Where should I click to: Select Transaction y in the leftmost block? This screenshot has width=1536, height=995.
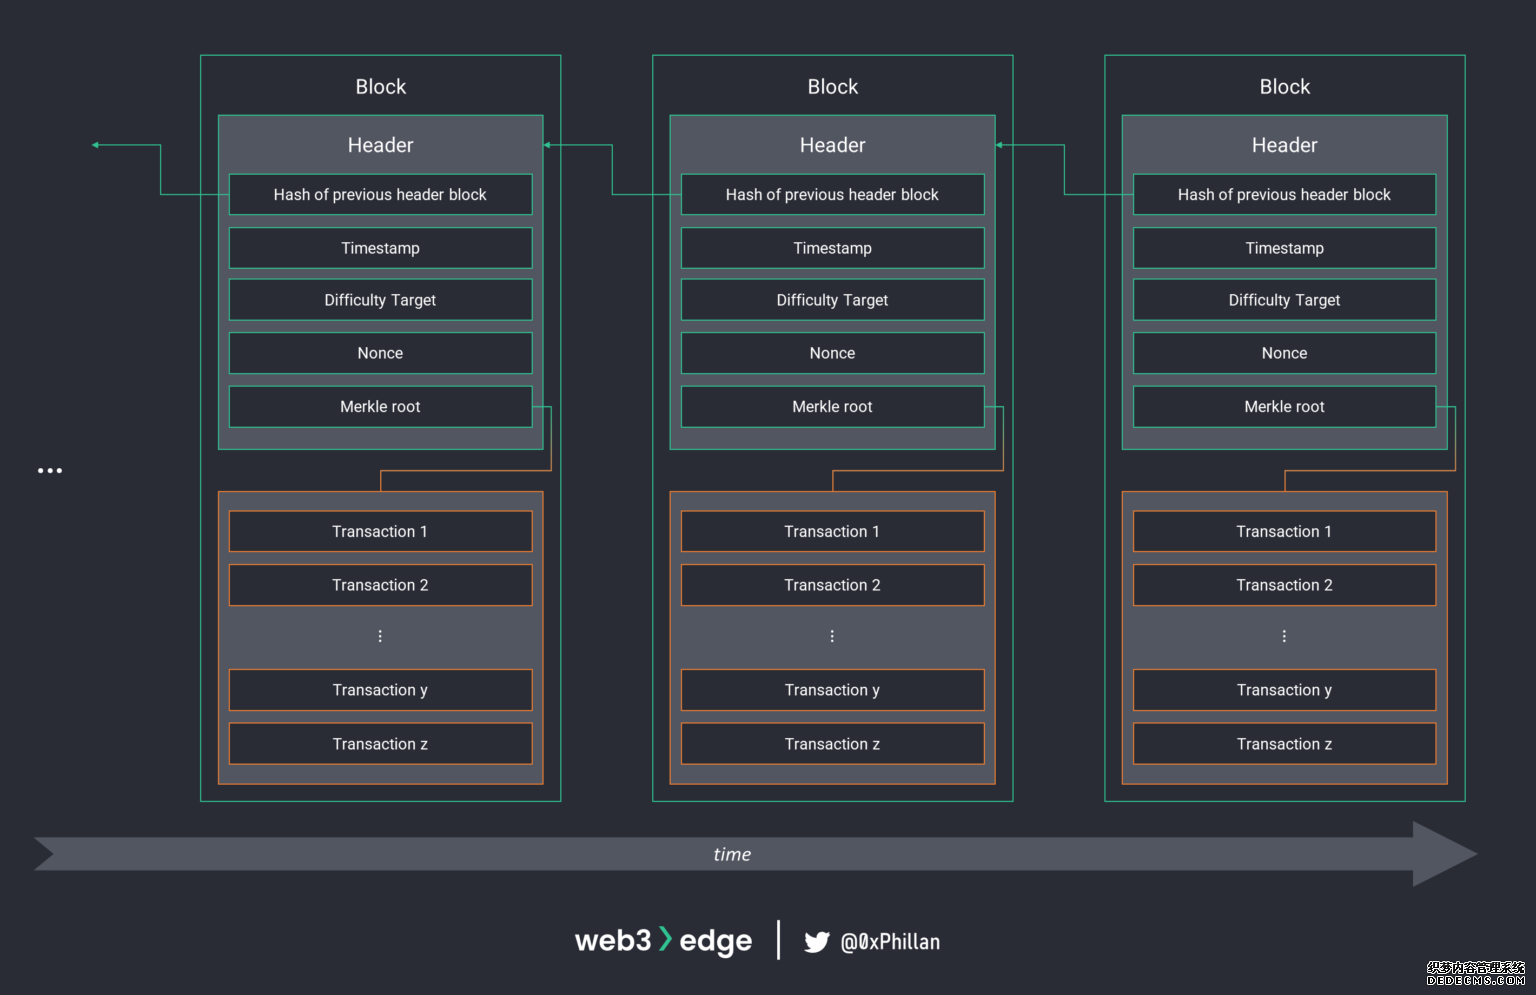(x=381, y=690)
